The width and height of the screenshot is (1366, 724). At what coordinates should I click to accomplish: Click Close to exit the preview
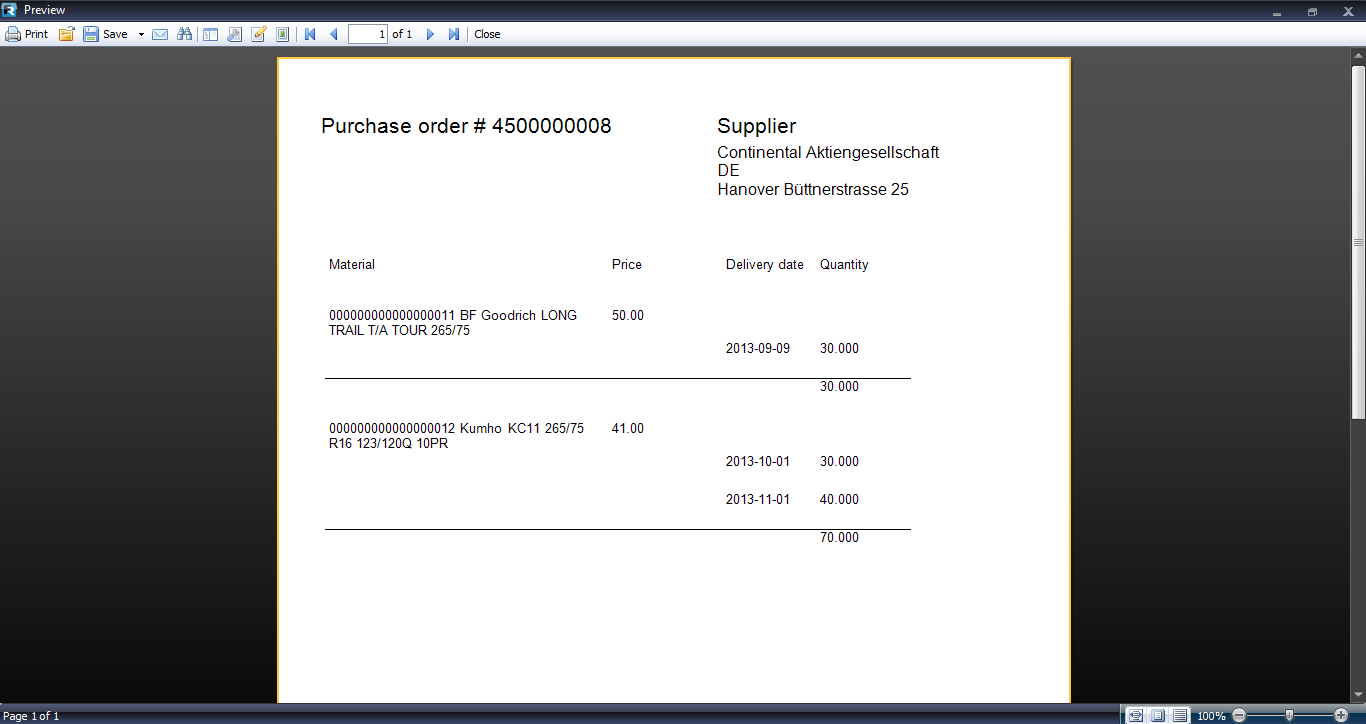(487, 34)
